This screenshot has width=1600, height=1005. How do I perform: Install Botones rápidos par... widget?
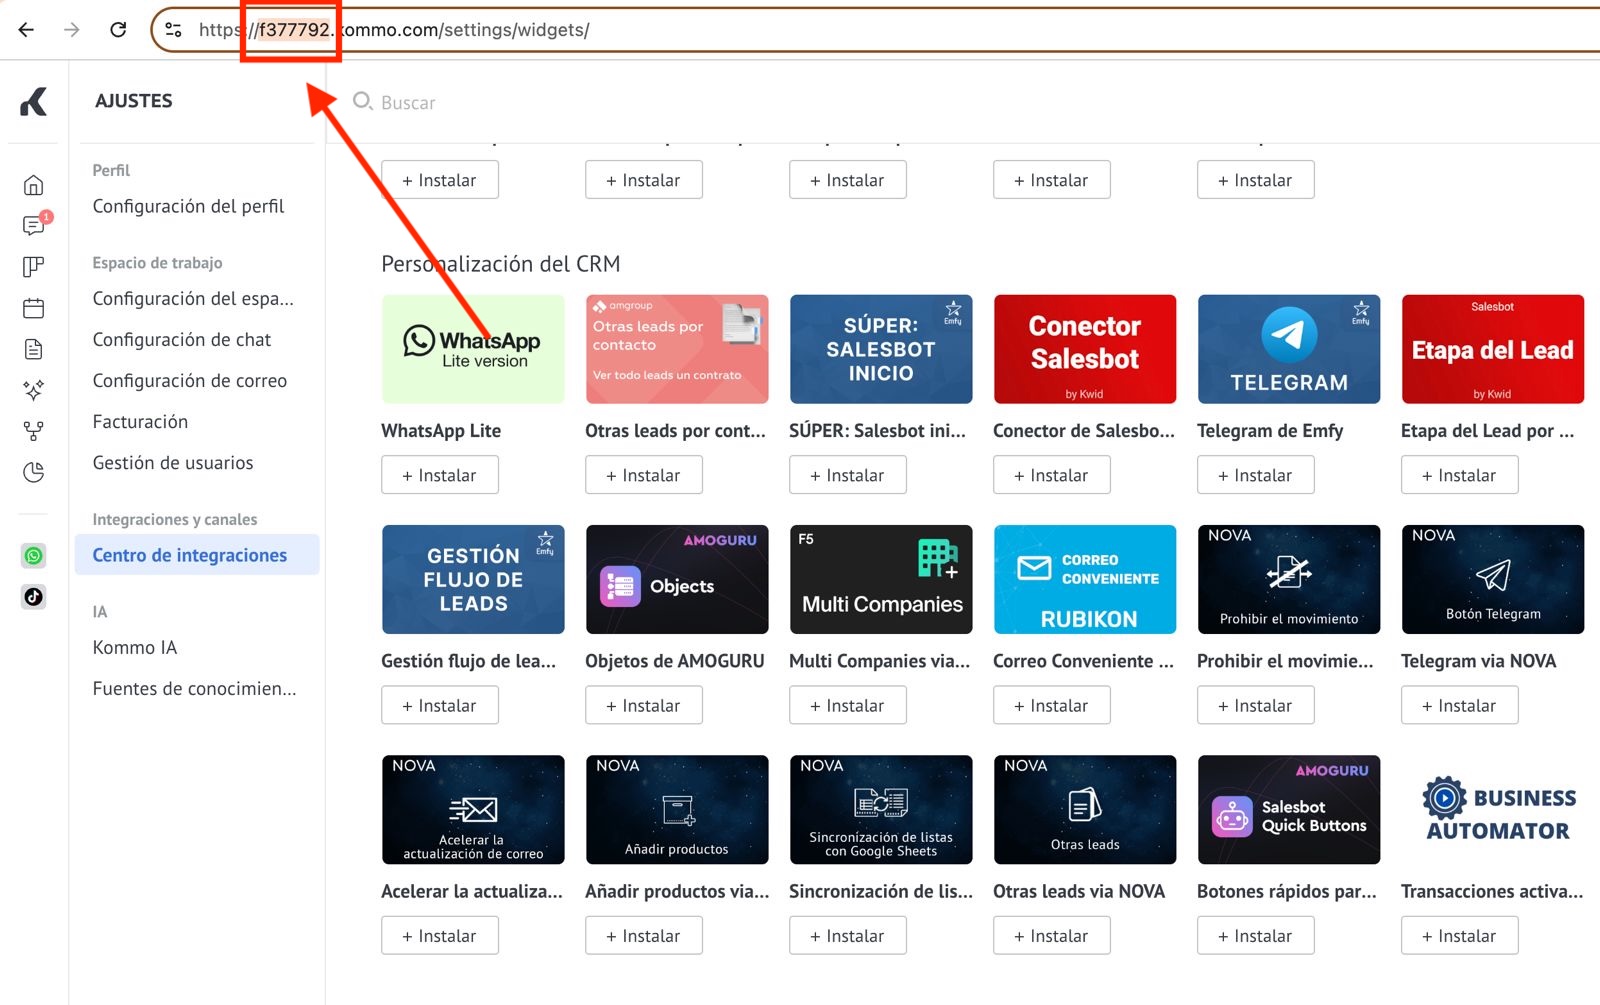point(1256,936)
